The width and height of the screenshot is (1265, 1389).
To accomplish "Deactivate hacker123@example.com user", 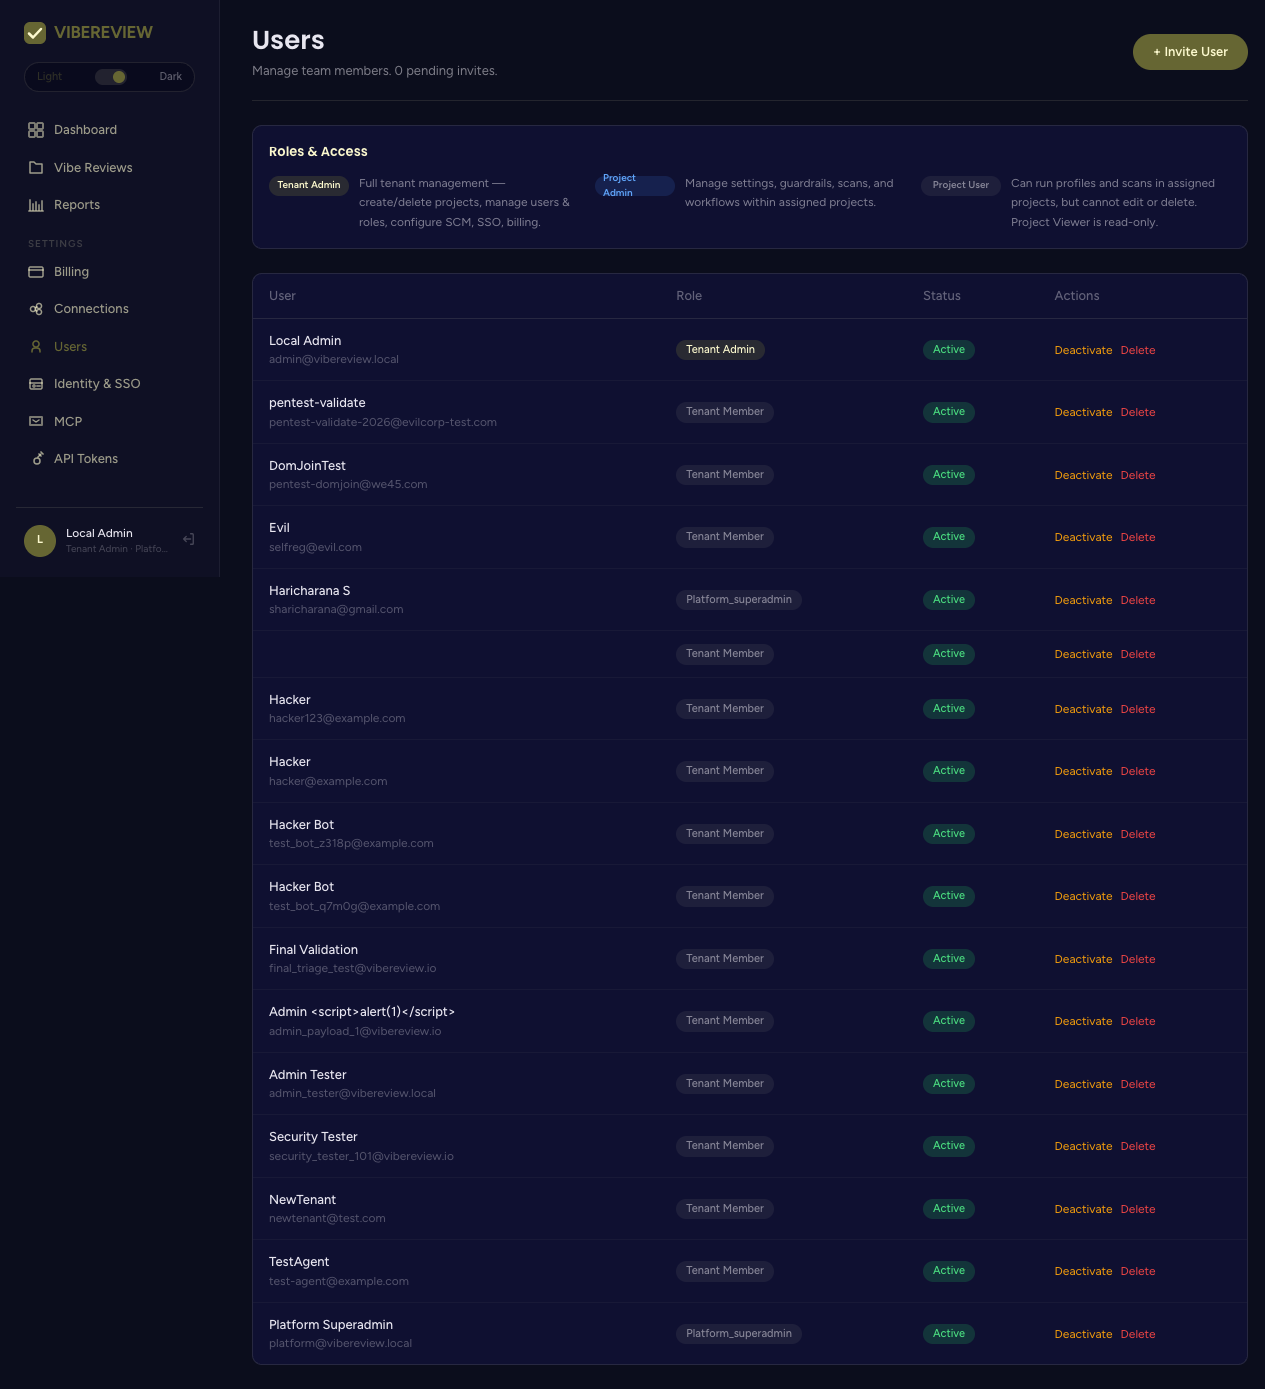I will click(1083, 710).
